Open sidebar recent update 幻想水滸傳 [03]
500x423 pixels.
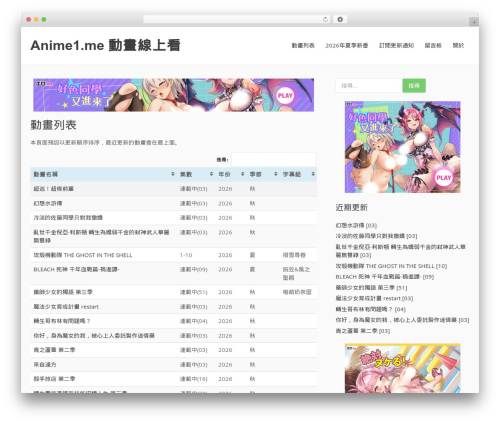coord(356,225)
